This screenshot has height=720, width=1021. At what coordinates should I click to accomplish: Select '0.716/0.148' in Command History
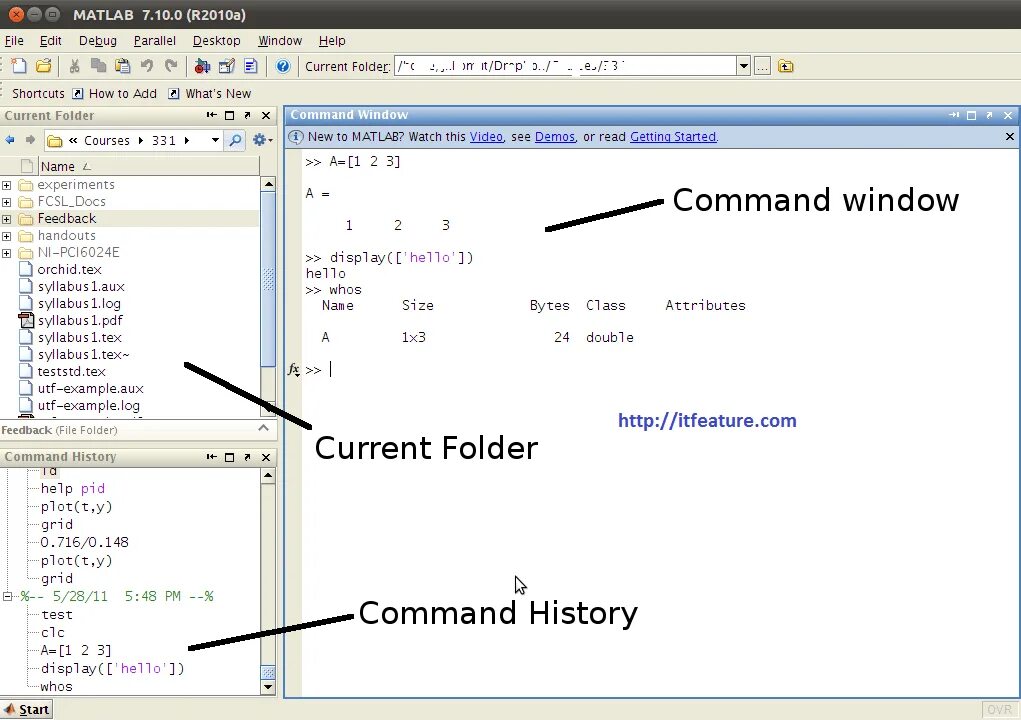[x=85, y=542]
